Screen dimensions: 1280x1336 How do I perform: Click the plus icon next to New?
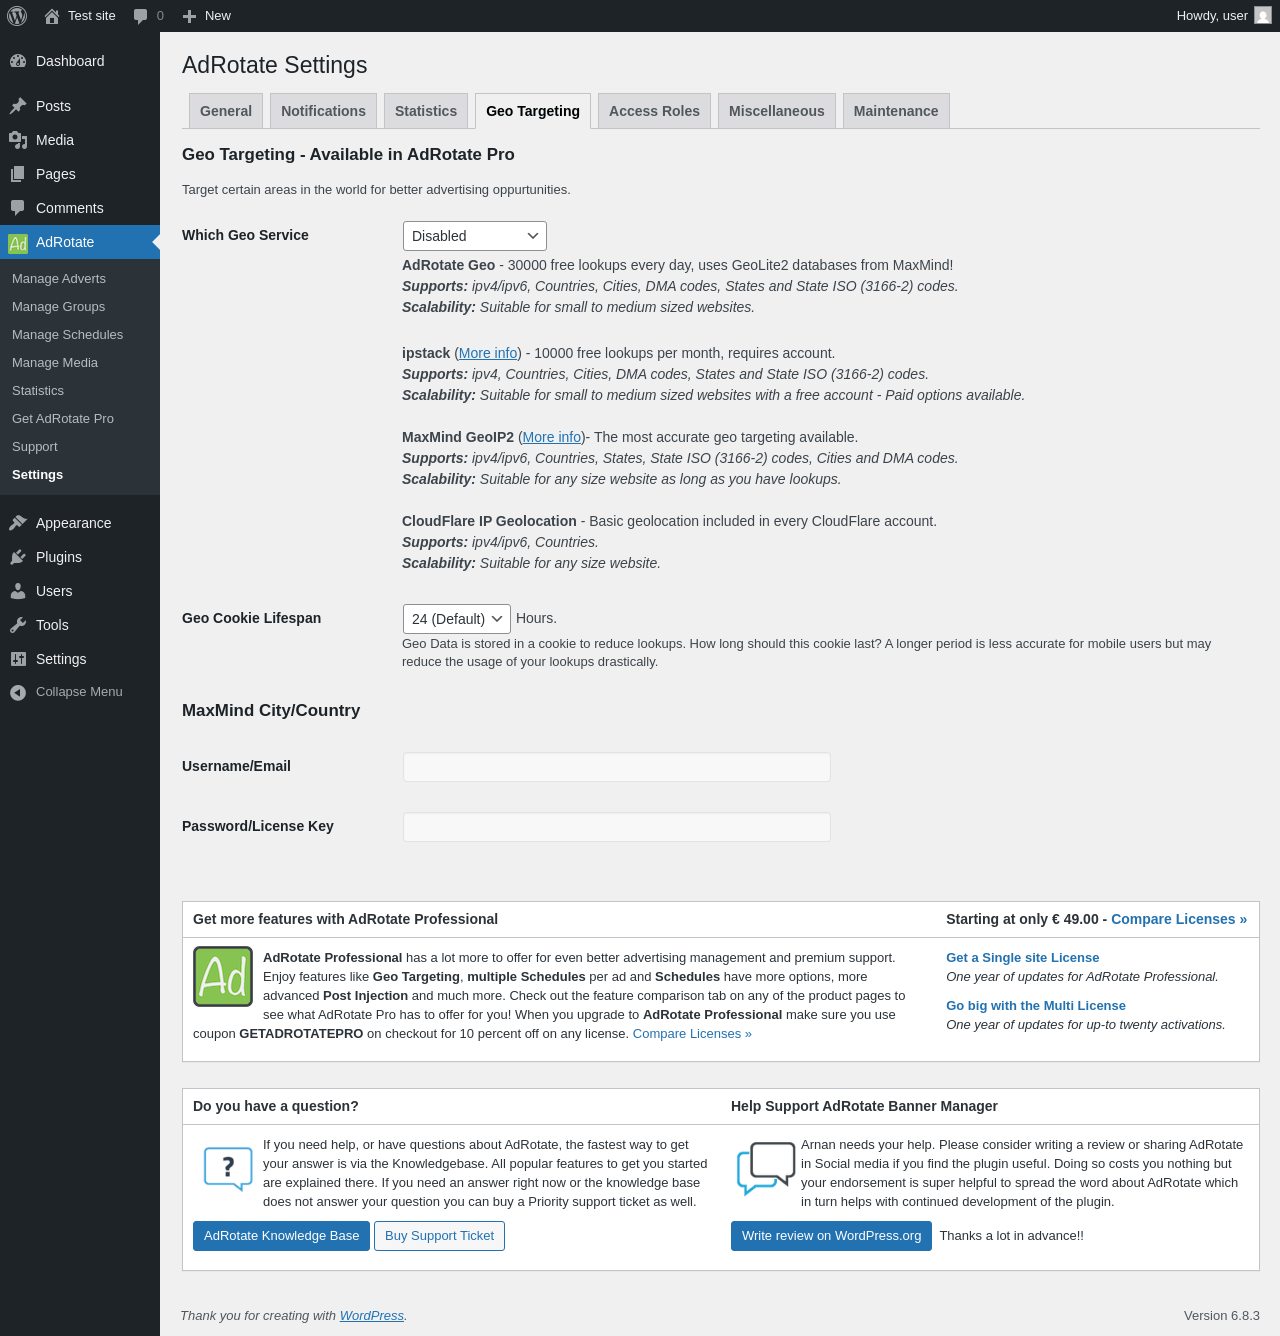189,16
